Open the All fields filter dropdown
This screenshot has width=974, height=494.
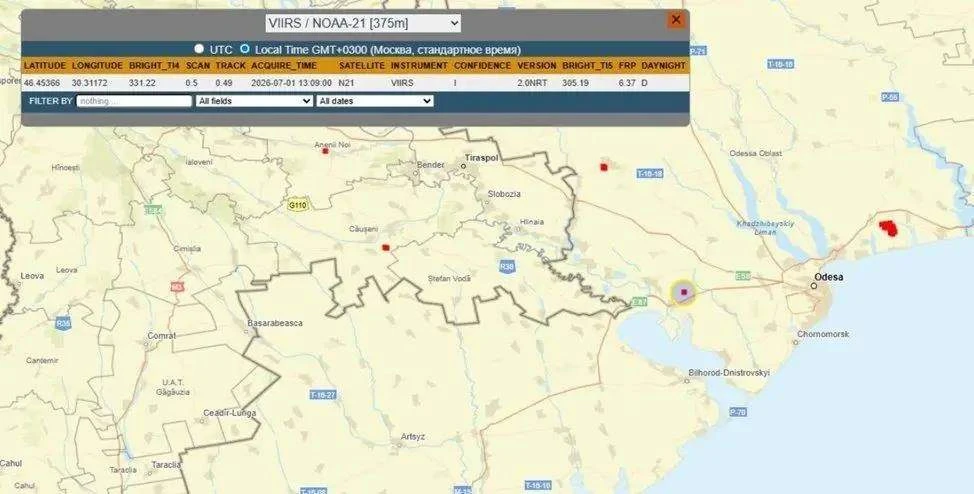[x=254, y=101]
